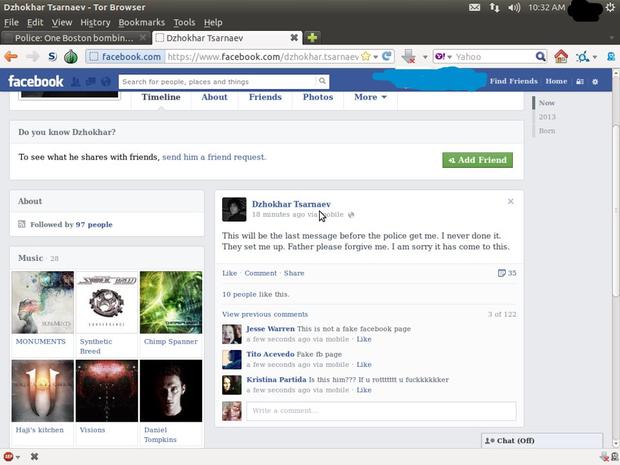
Task: Open the Help menu
Action: [213, 22]
